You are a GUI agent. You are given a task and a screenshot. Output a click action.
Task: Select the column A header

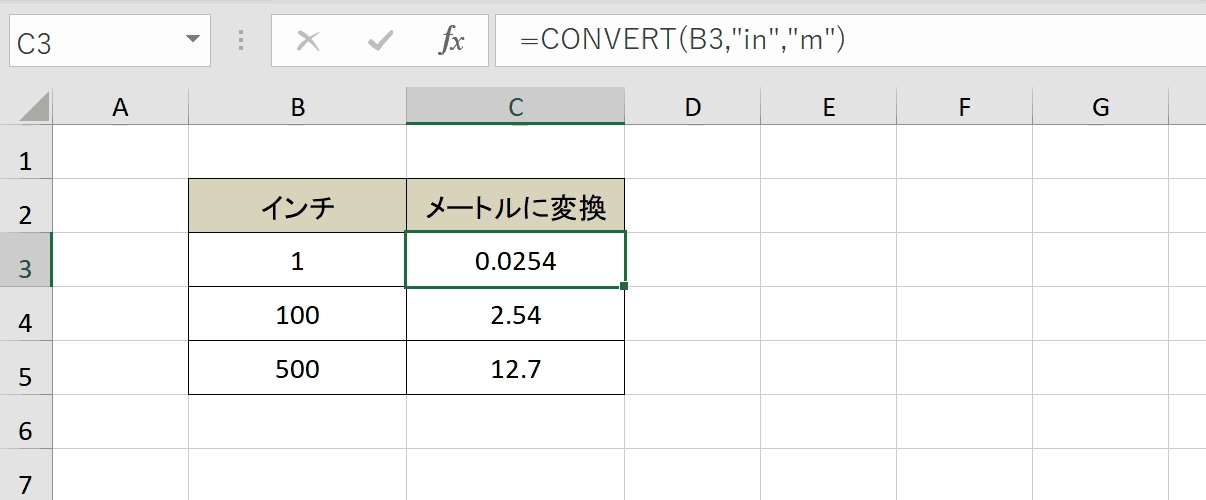click(x=121, y=107)
